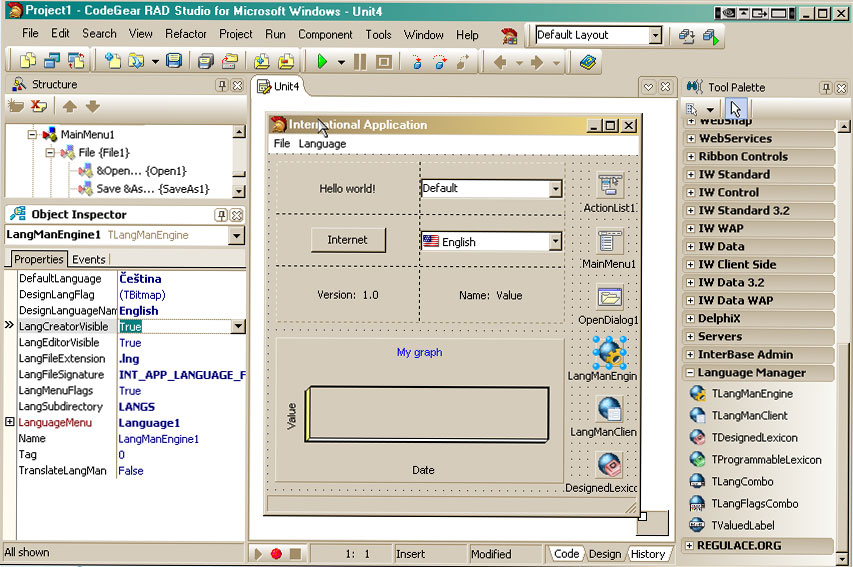The height and width of the screenshot is (567, 853).
Task: Expand the Ribbon Controls palette category
Action: pyautogui.click(x=691, y=156)
